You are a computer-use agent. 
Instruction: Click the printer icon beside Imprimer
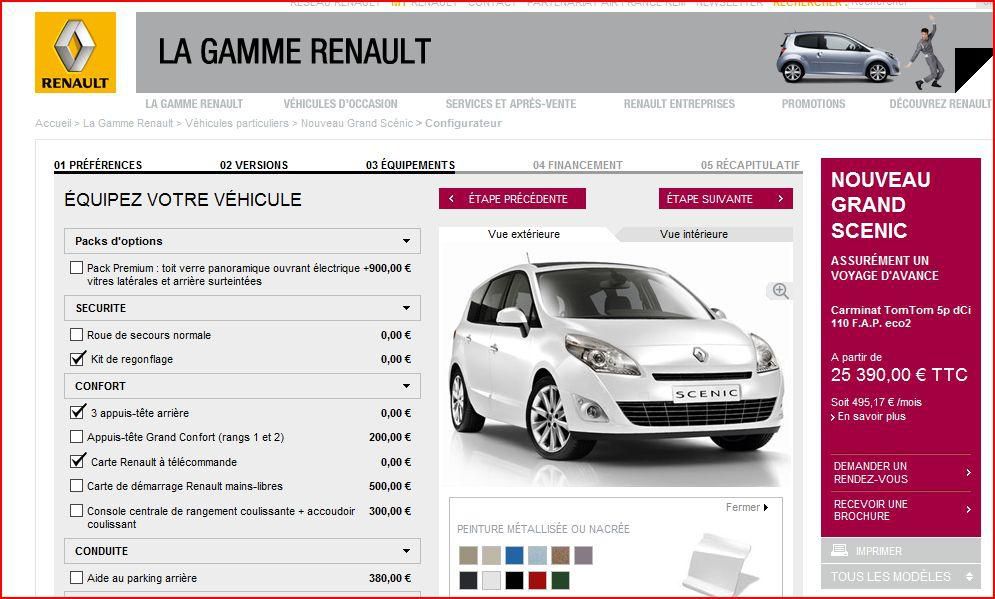[839, 550]
